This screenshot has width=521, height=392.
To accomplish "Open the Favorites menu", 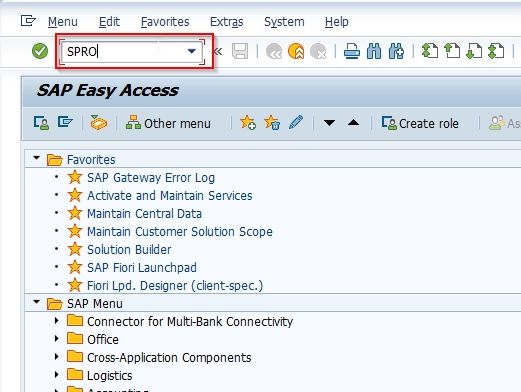I will click(165, 22).
